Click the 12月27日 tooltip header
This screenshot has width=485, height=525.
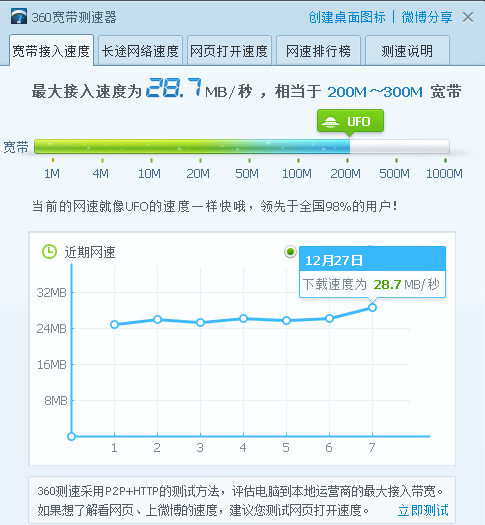[372, 259]
